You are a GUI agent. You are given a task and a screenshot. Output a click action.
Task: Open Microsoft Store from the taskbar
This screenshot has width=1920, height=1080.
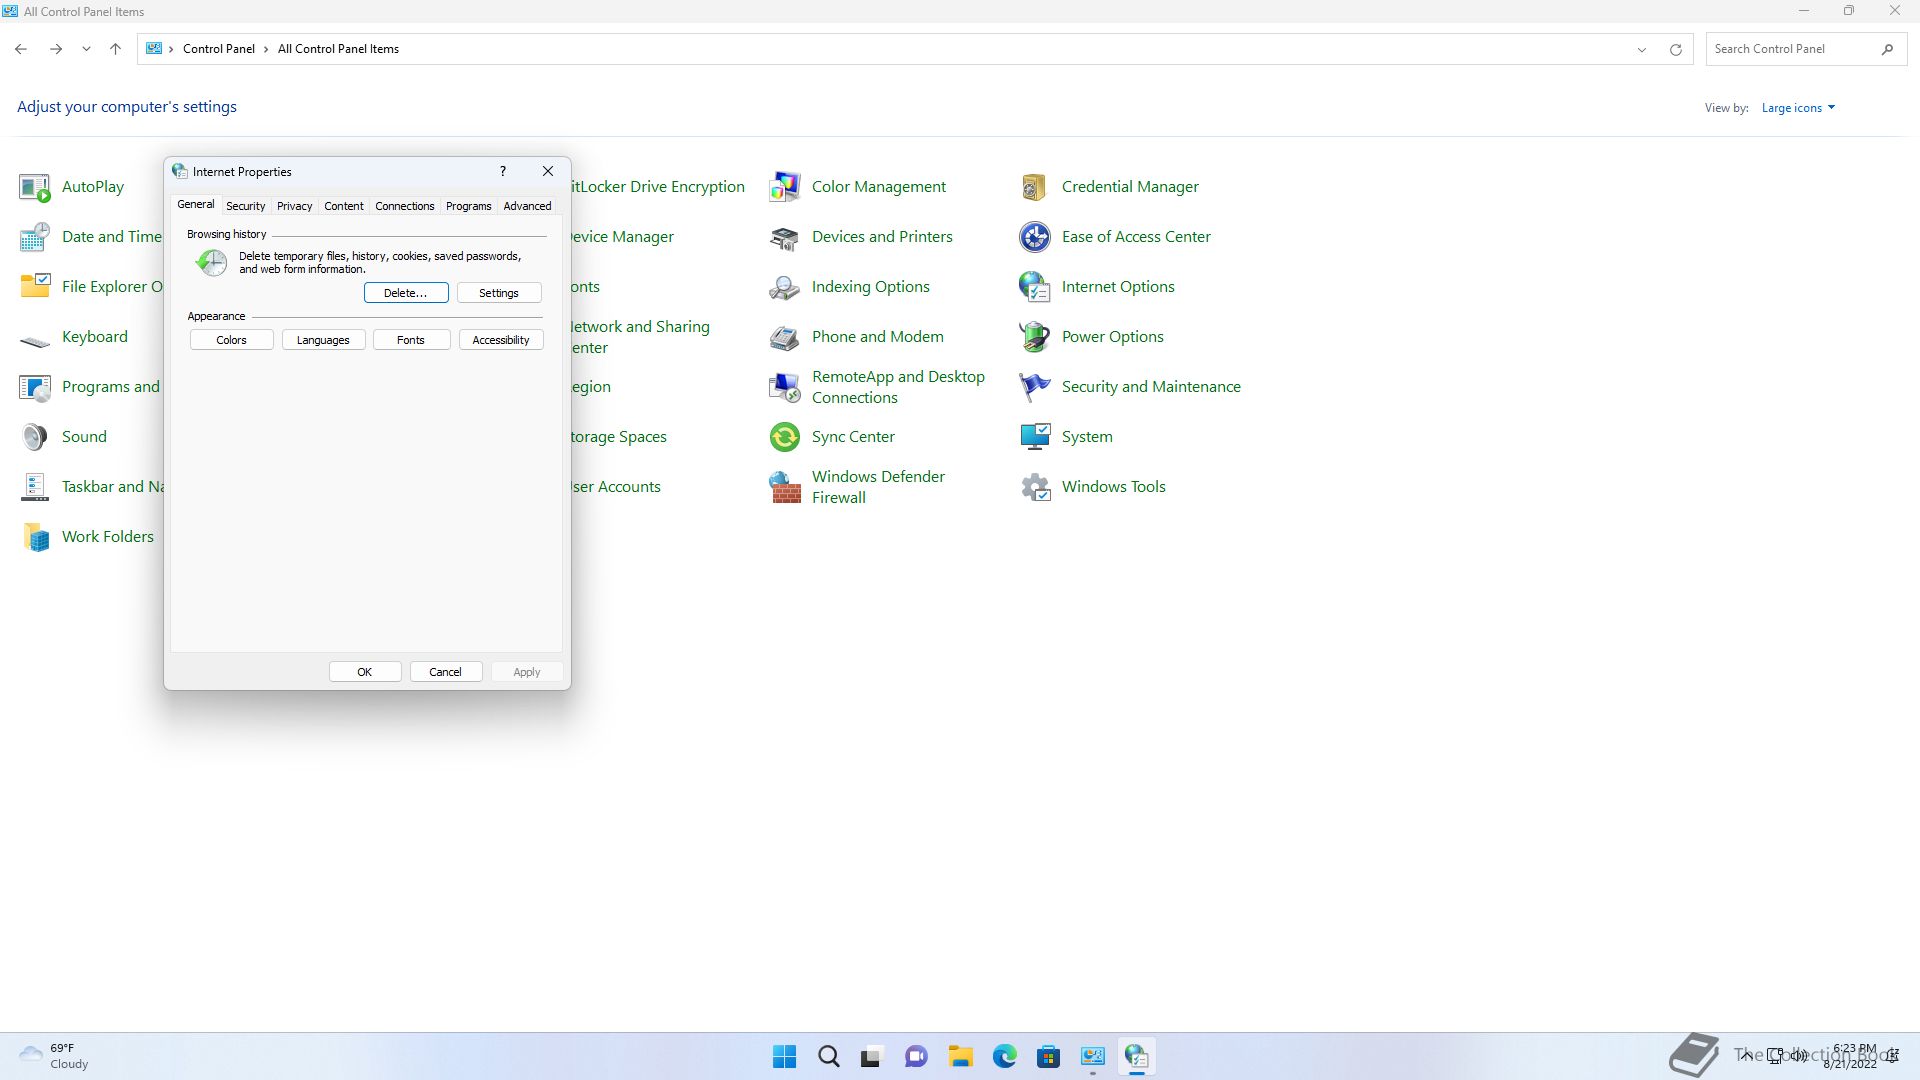1049,1057
